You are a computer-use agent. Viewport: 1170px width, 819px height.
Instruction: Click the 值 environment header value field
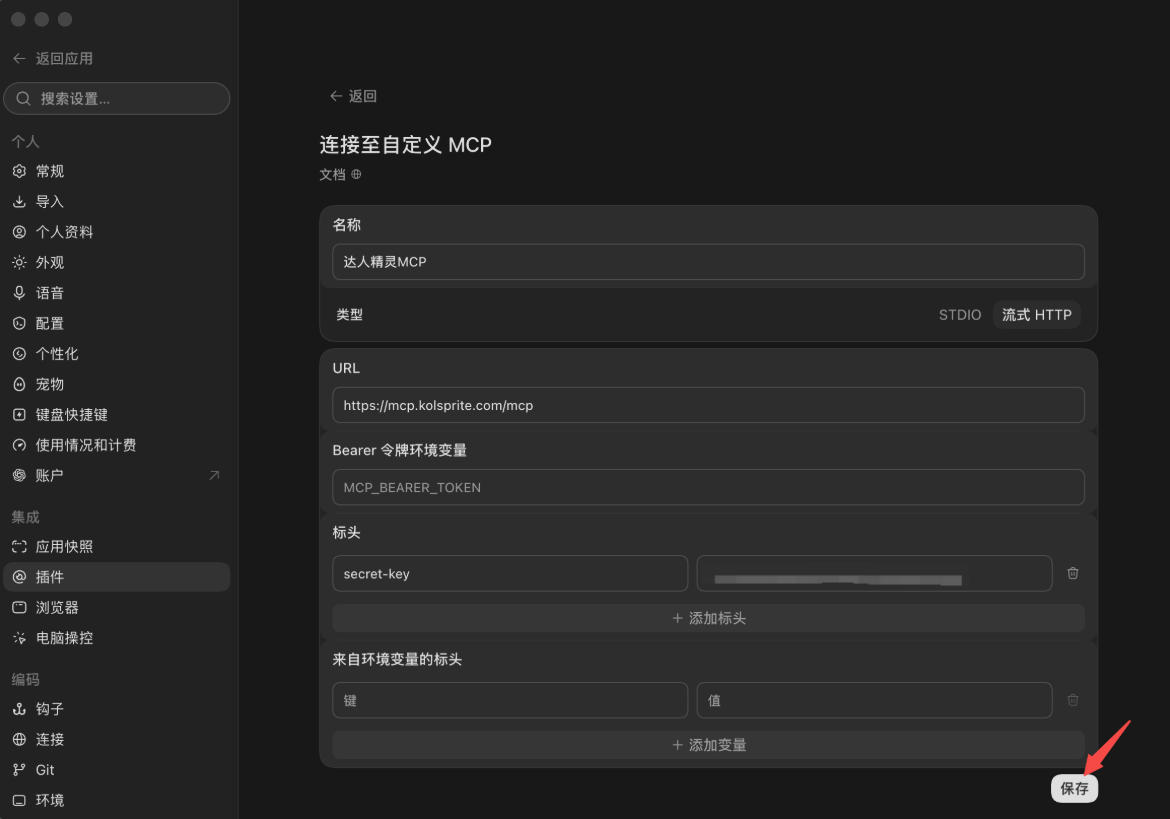(875, 700)
